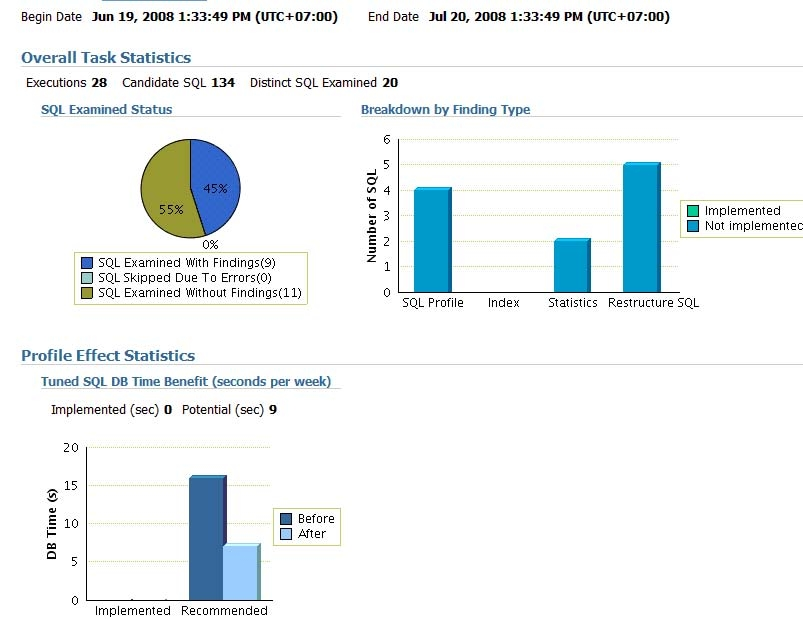
Task: Click the SQL Profile axis label
Action: coord(433,303)
